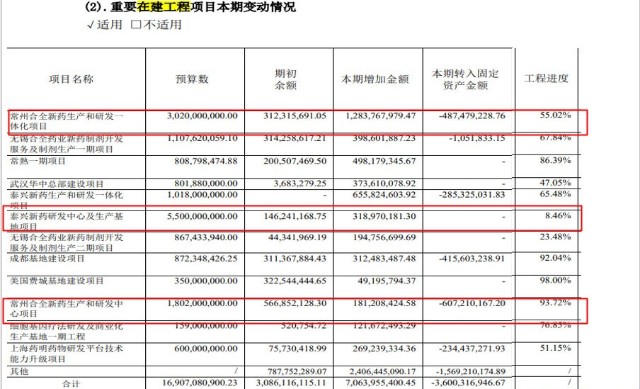Select project name 泰兴新药研发中心及生产基地项目
The image size is (640, 389).
click(x=66, y=221)
